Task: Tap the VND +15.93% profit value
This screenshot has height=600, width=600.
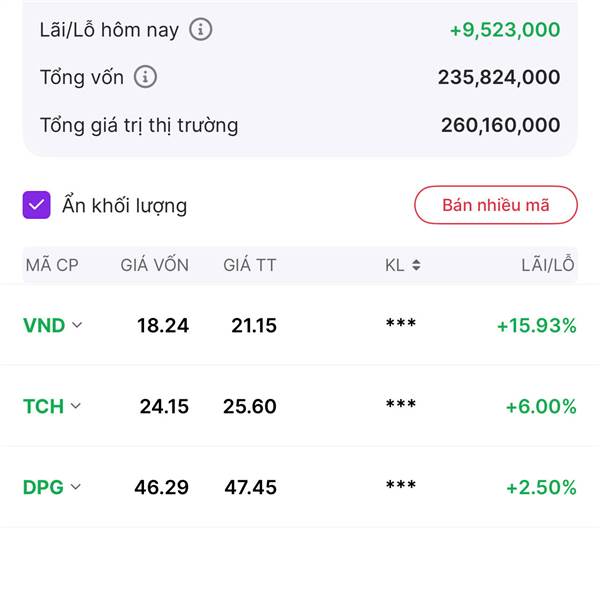Action: (x=536, y=326)
